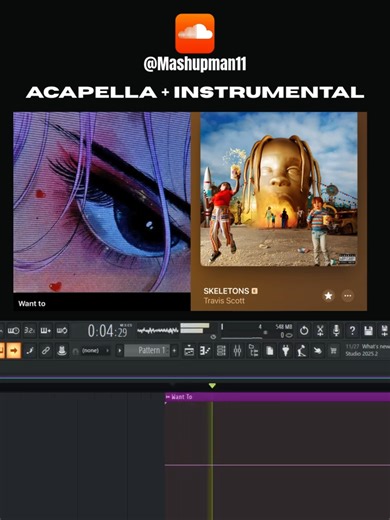Click the icon left of the shopping cart
The image size is (390, 520).
click(x=318, y=351)
